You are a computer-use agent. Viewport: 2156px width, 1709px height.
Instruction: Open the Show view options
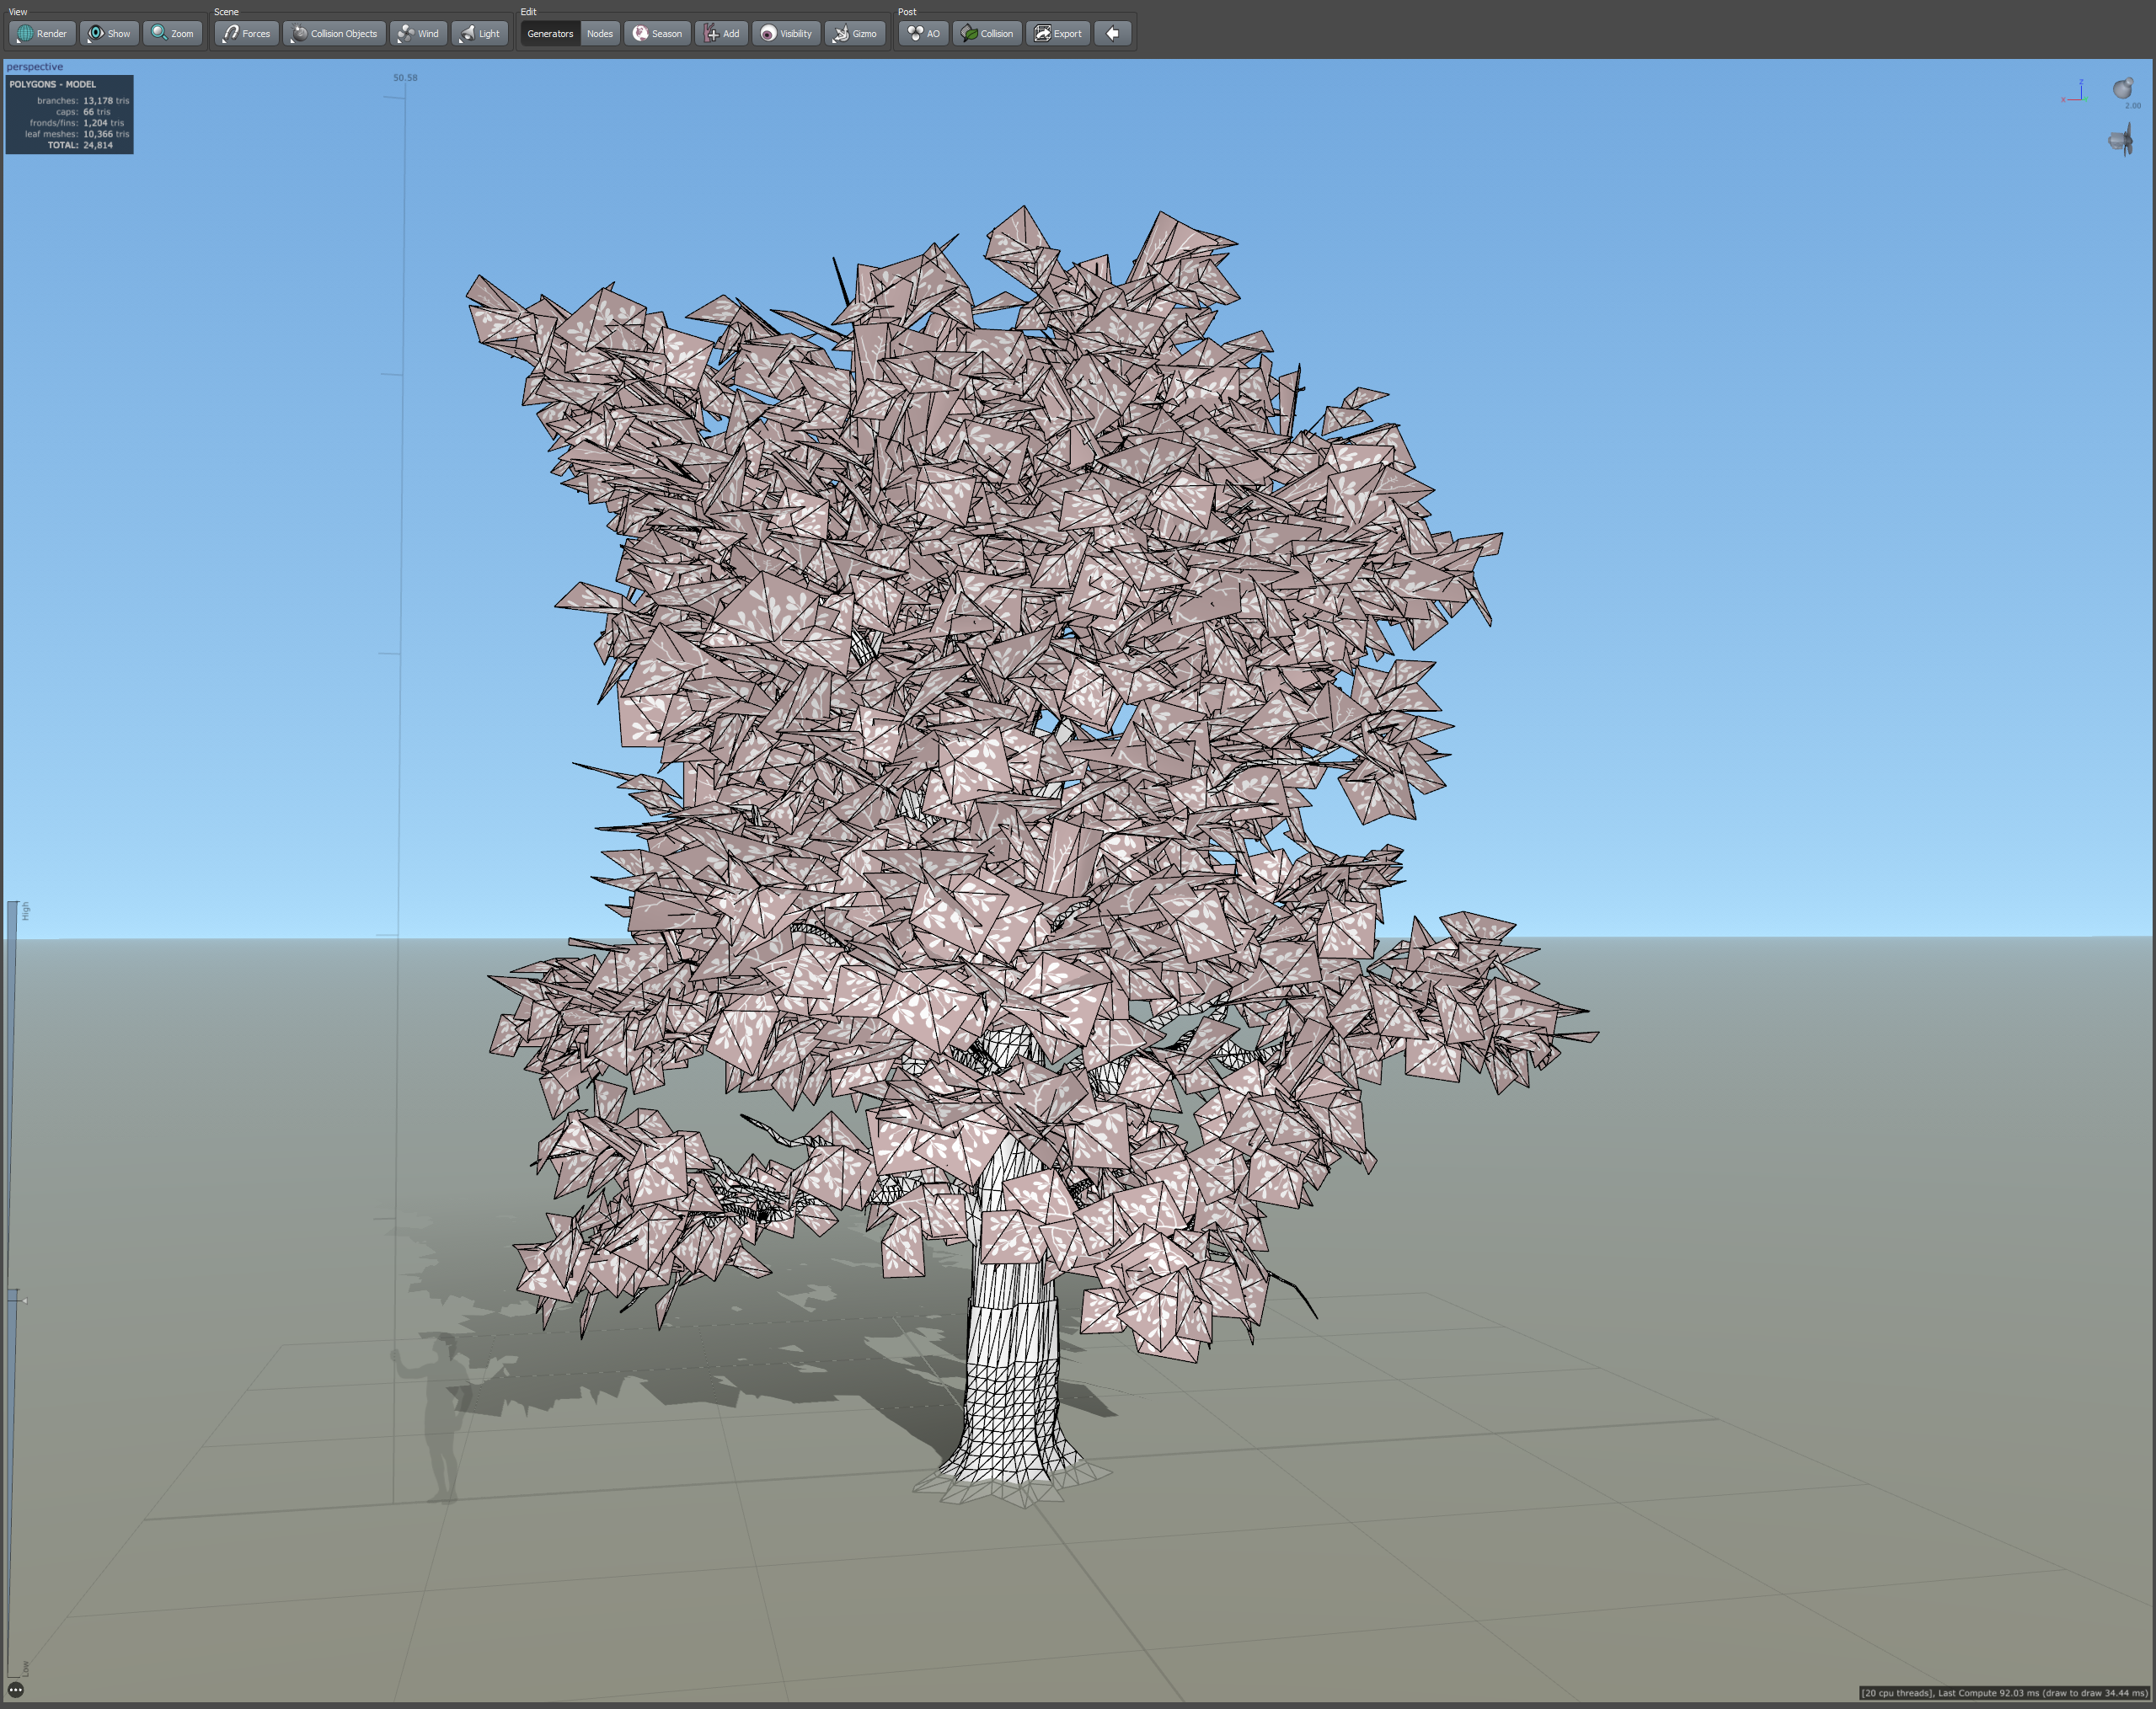109,33
